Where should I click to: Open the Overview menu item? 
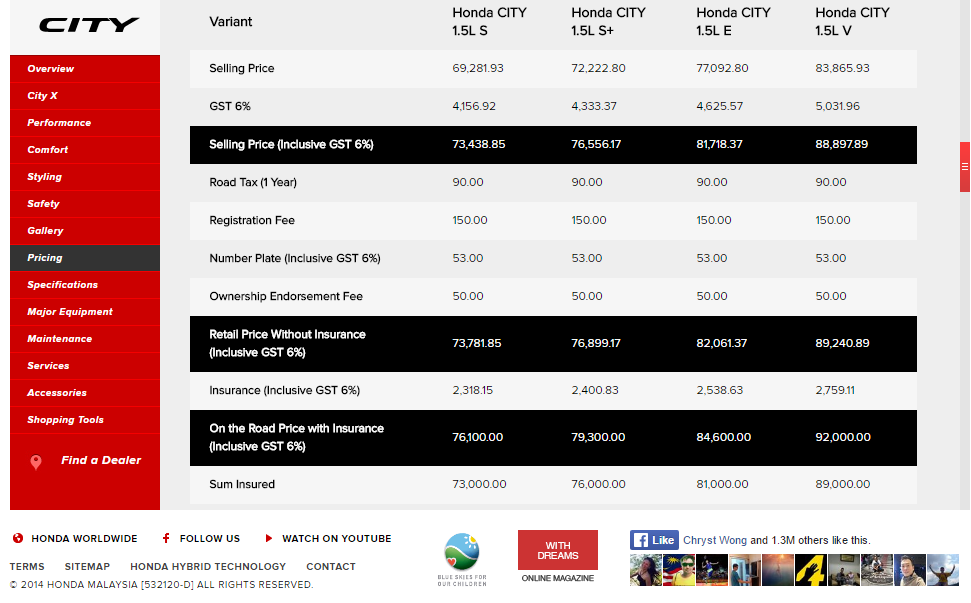[x=51, y=69]
